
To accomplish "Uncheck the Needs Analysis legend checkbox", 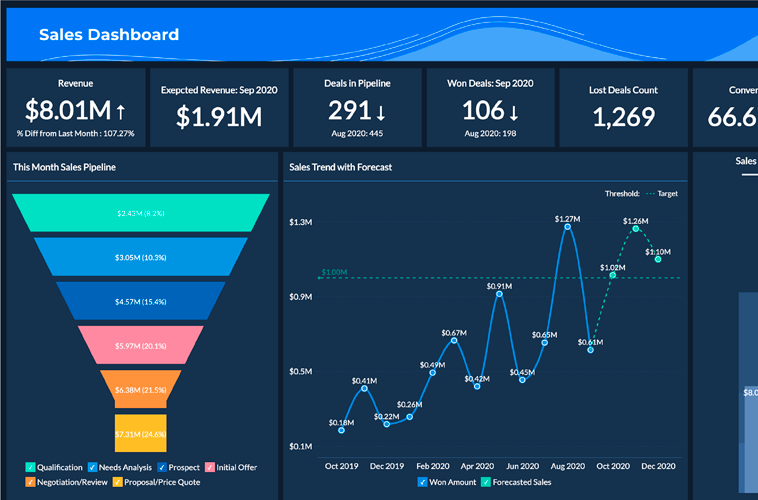I will tap(93, 467).
